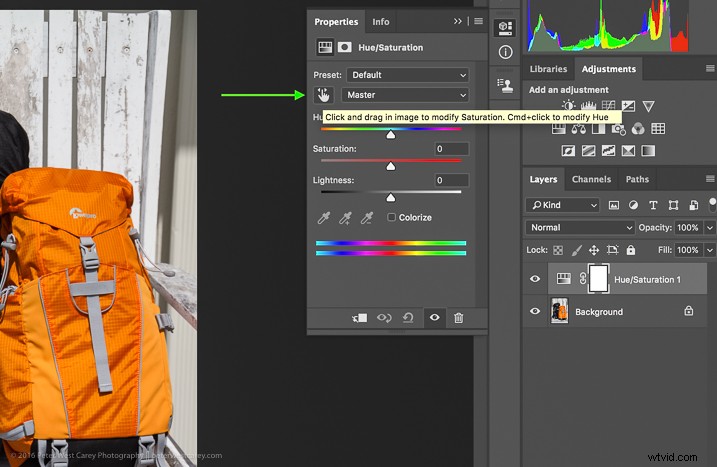This screenshot has height=467, width=717.
Task: Open the Preset dropdown showing Default
Action: tap(407, 75)
